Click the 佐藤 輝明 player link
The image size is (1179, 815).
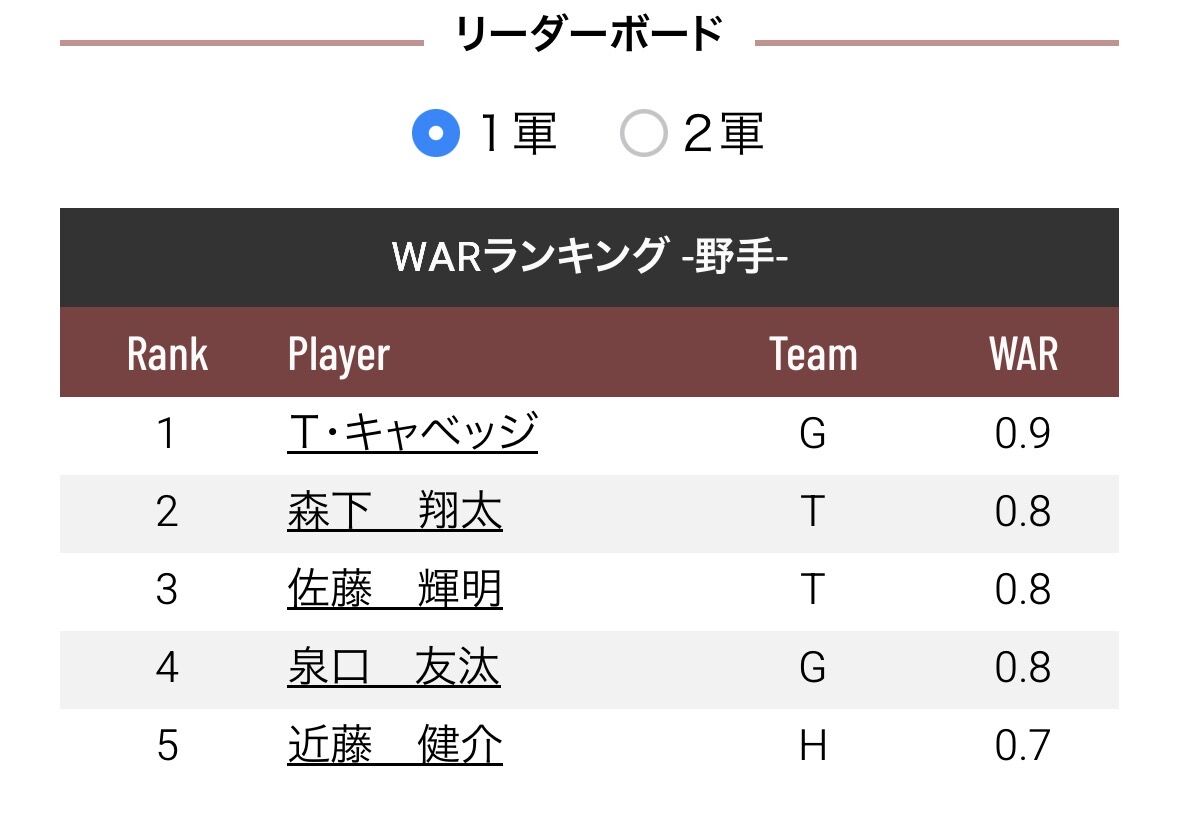[394, 590]
